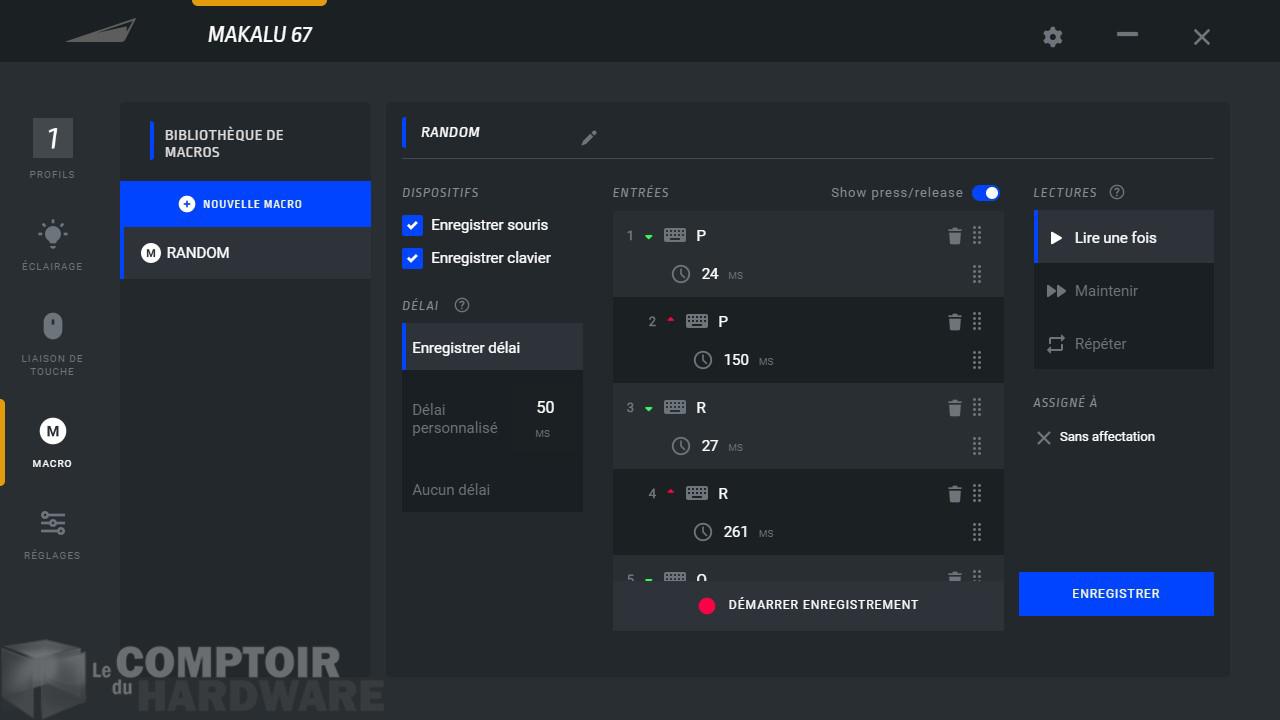
Task: Click the Nouvelle Macro button
Action: (245, 204)
